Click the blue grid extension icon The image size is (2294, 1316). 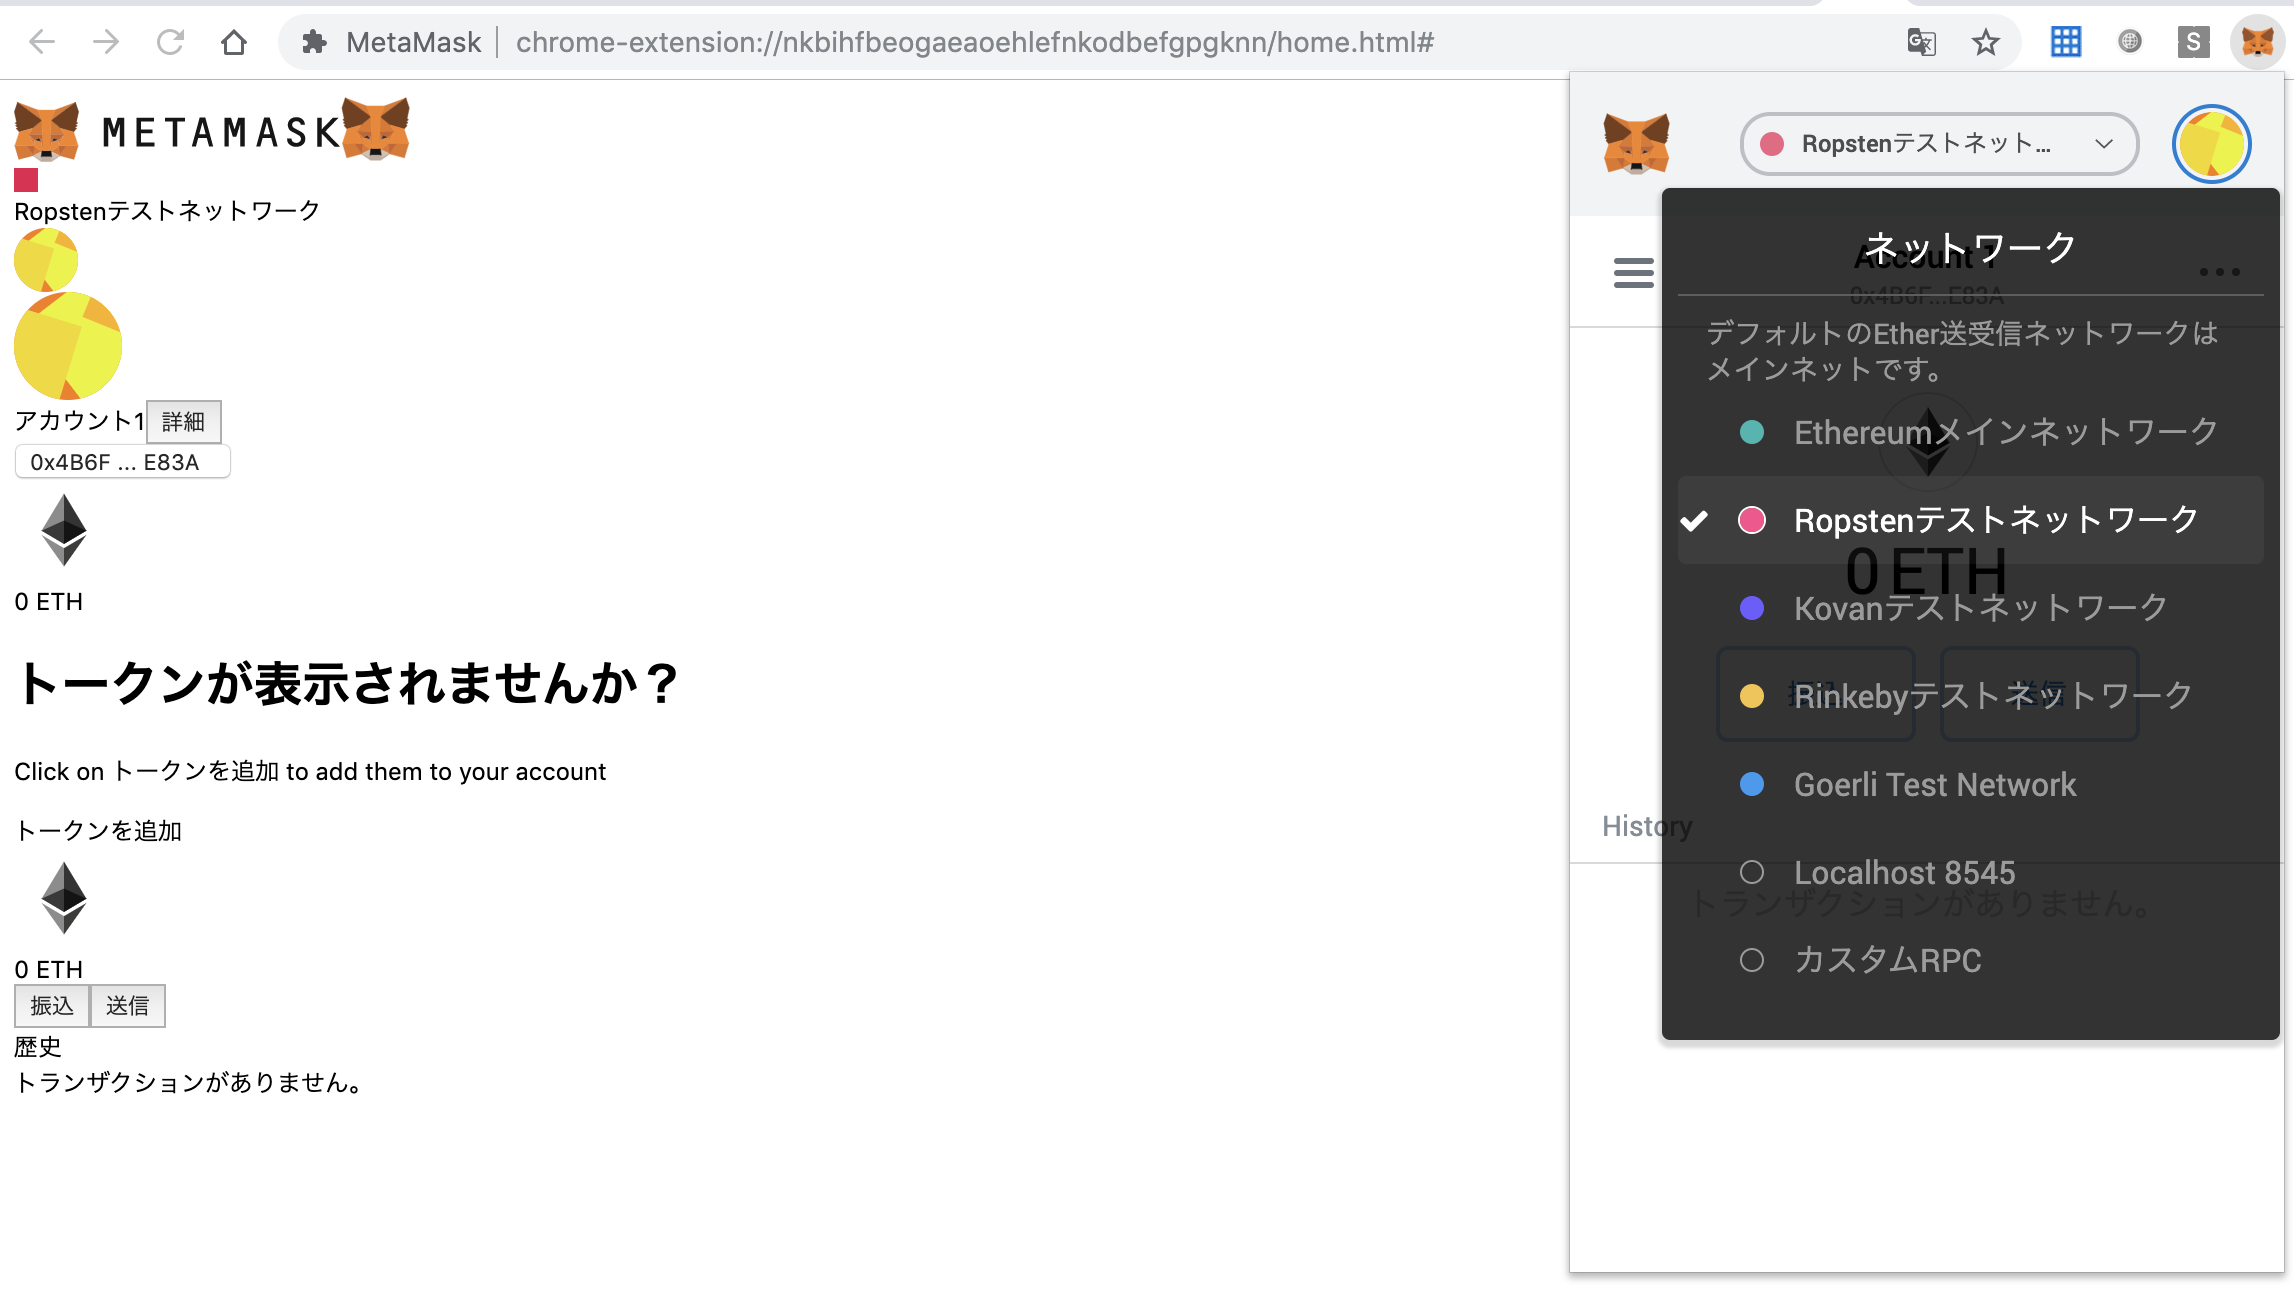(x=2065, y=42)
